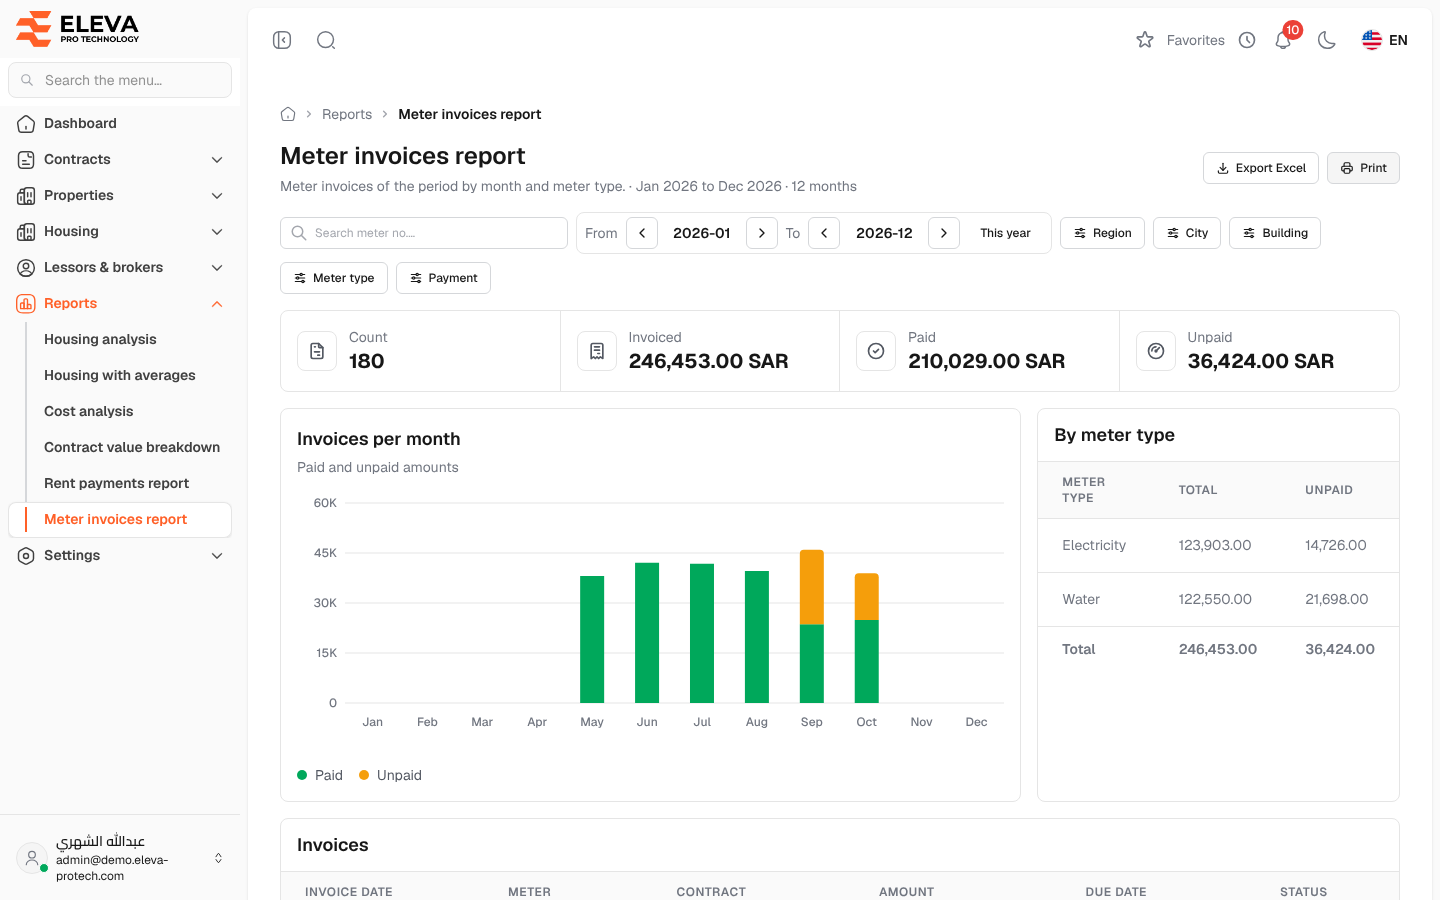Open the Payment filter

point(443,278)
